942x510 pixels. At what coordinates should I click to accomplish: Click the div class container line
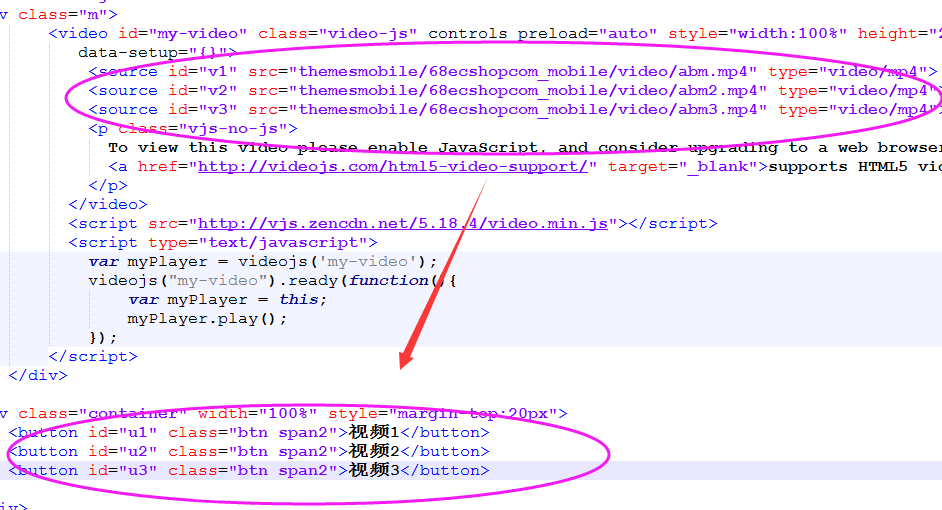[284, 414]
